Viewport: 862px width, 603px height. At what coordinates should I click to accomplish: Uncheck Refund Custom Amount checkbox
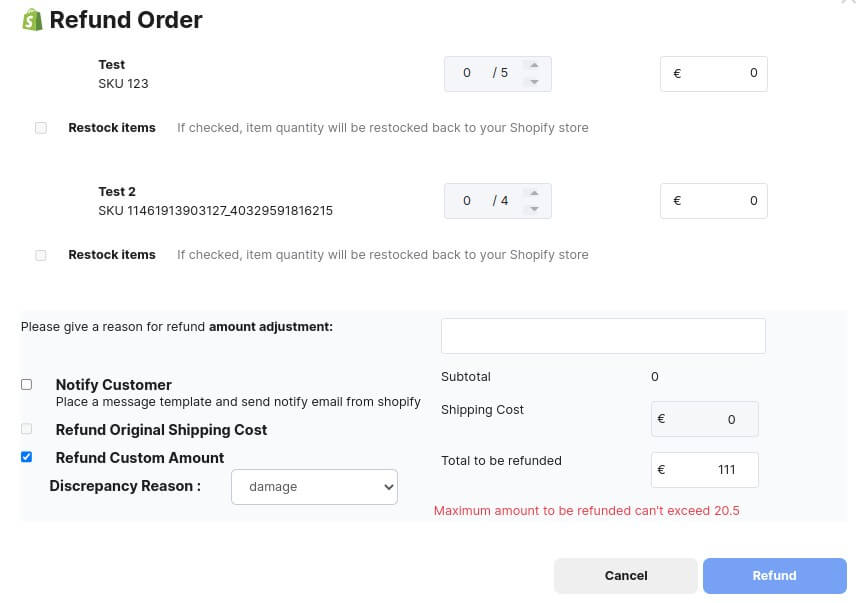[x=26, y=457]
